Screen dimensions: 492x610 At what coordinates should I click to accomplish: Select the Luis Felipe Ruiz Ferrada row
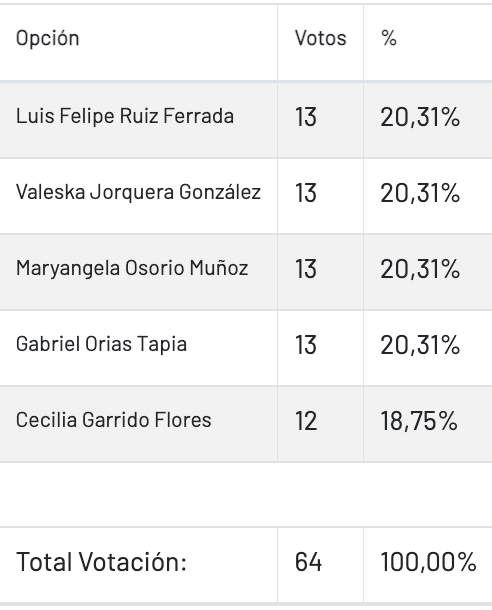[246, 119]
